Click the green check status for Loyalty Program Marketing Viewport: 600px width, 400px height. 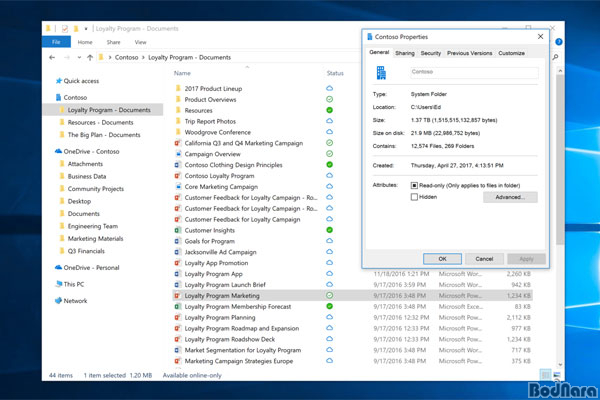pos(329,296)
